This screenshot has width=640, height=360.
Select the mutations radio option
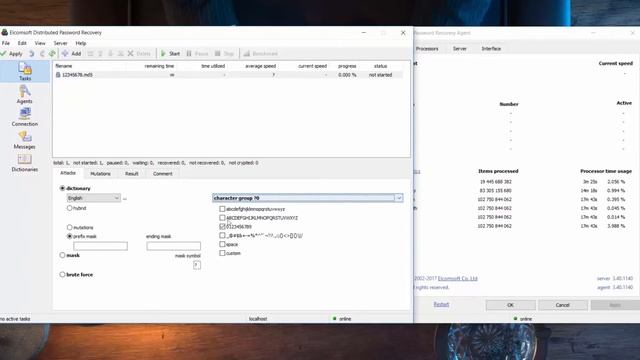(69, 227)
